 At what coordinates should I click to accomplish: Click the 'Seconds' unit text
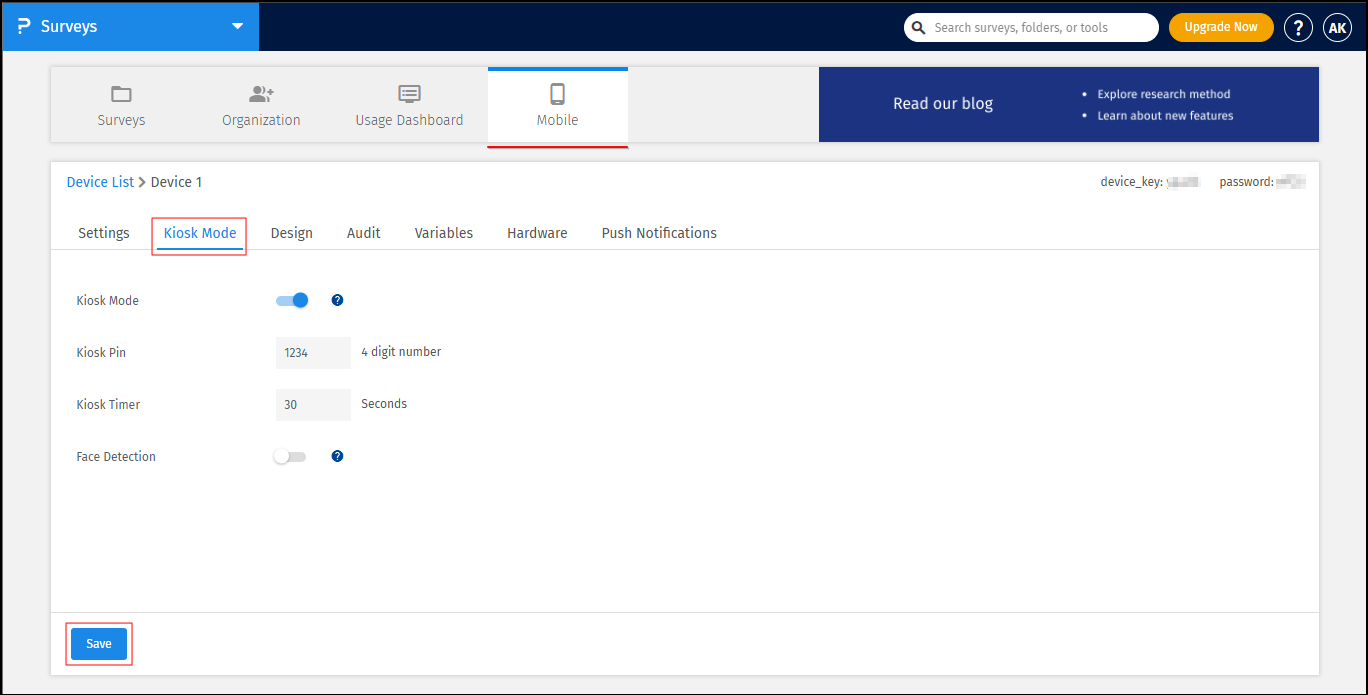(384, 404)
